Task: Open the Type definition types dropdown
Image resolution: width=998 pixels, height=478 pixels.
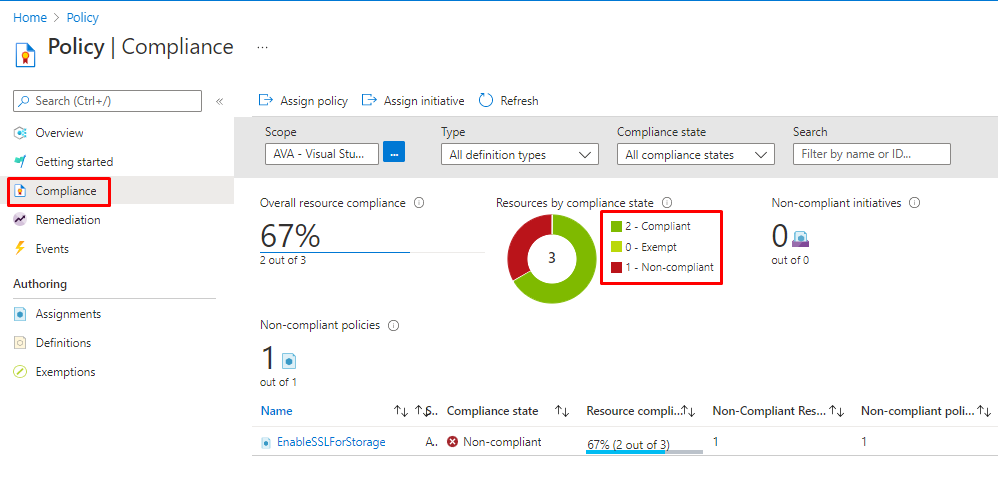Action: (x=519, y=155)
